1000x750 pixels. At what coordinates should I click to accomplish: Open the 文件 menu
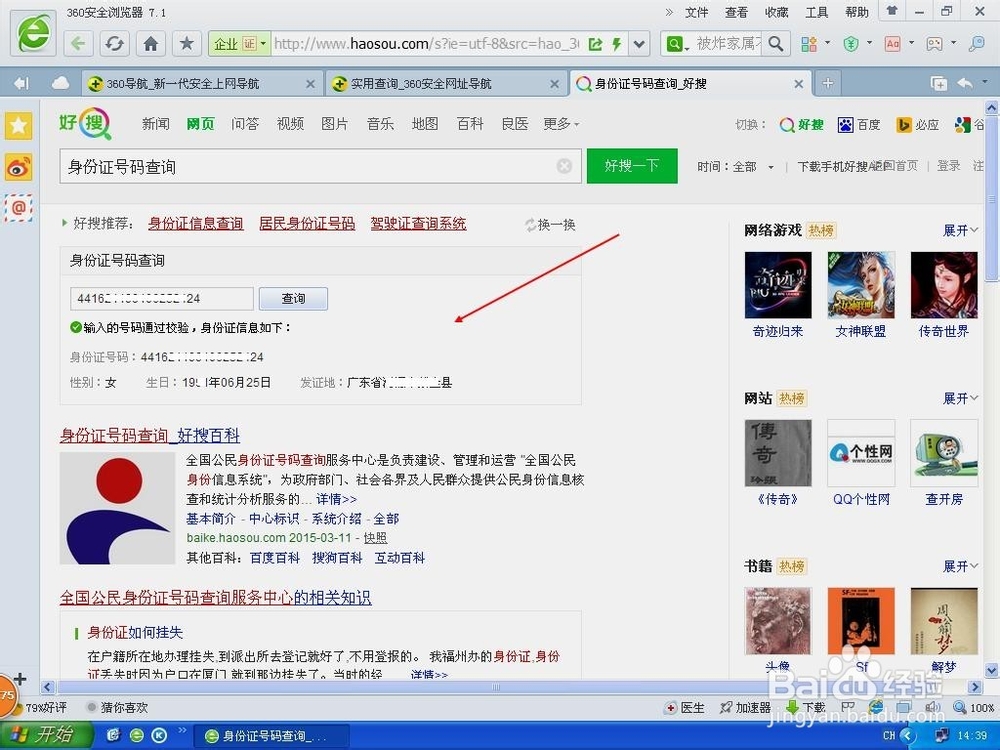click(696, 12)
